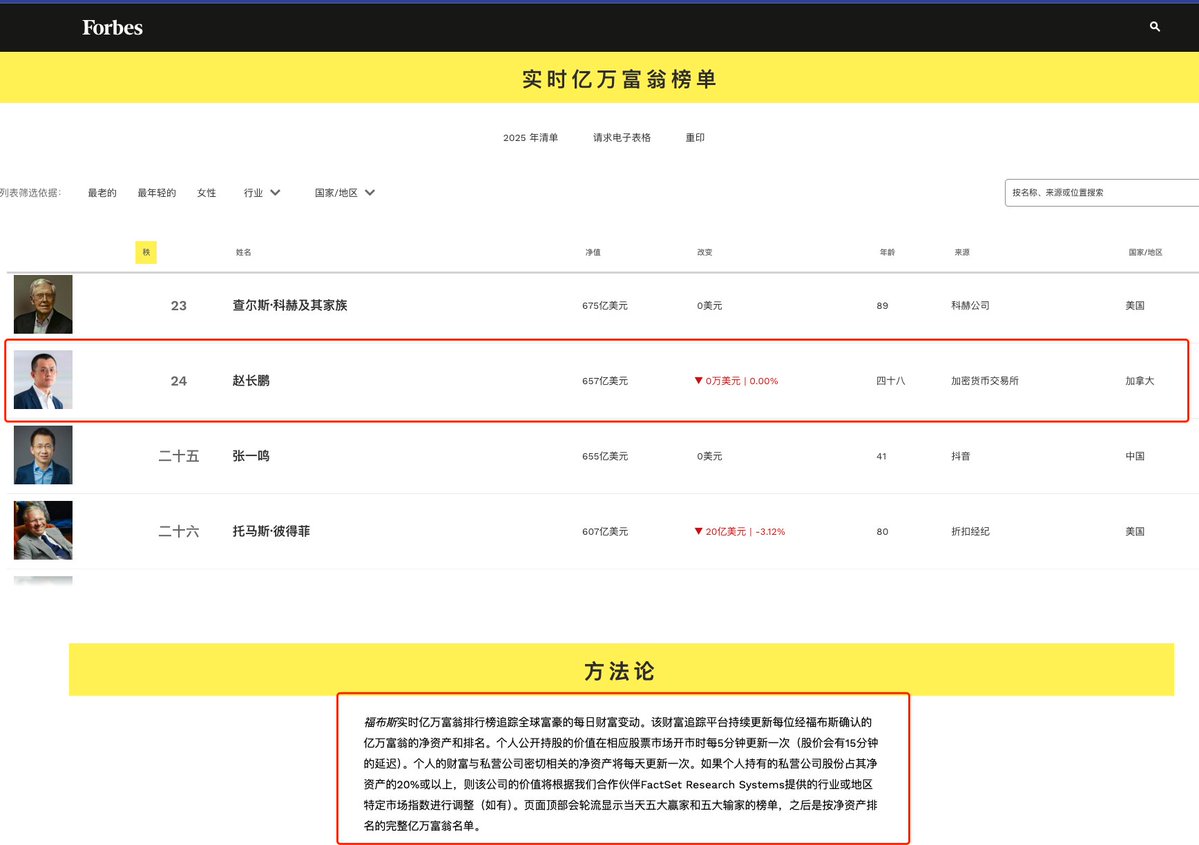Click net worth 655亿美元
The width and height of the screenshot is (1199, 845).
coord(605,457)
